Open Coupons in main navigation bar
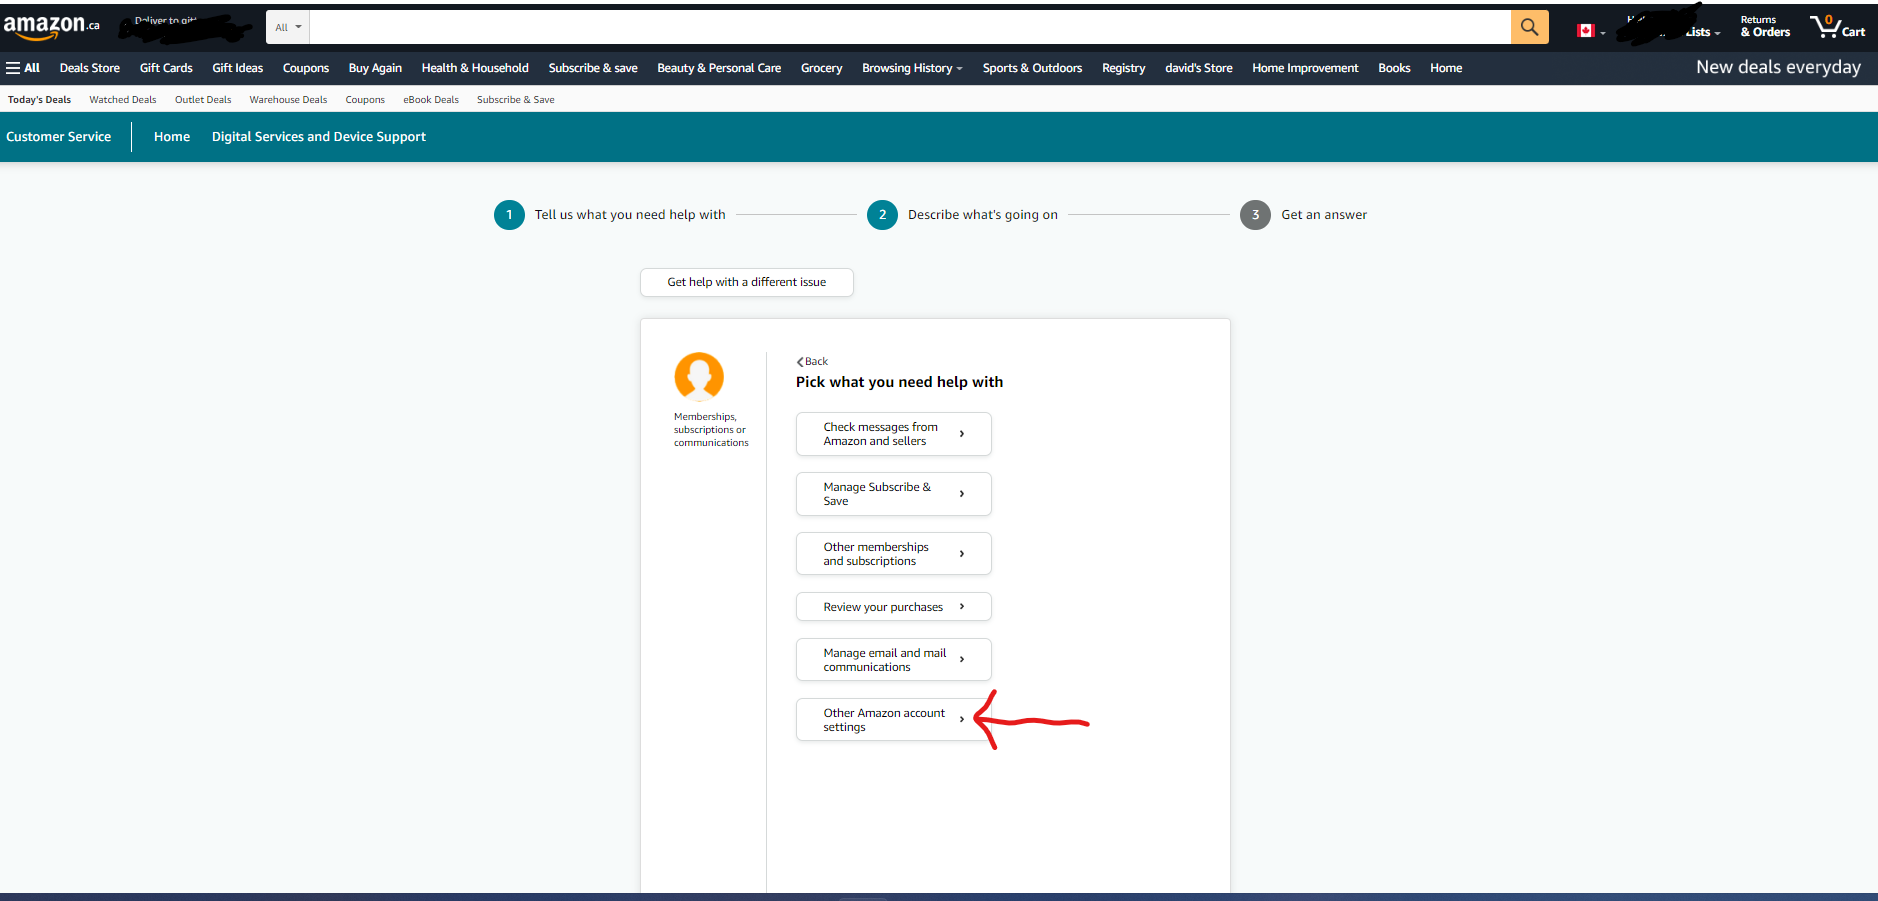 click(x=306, y=68)
